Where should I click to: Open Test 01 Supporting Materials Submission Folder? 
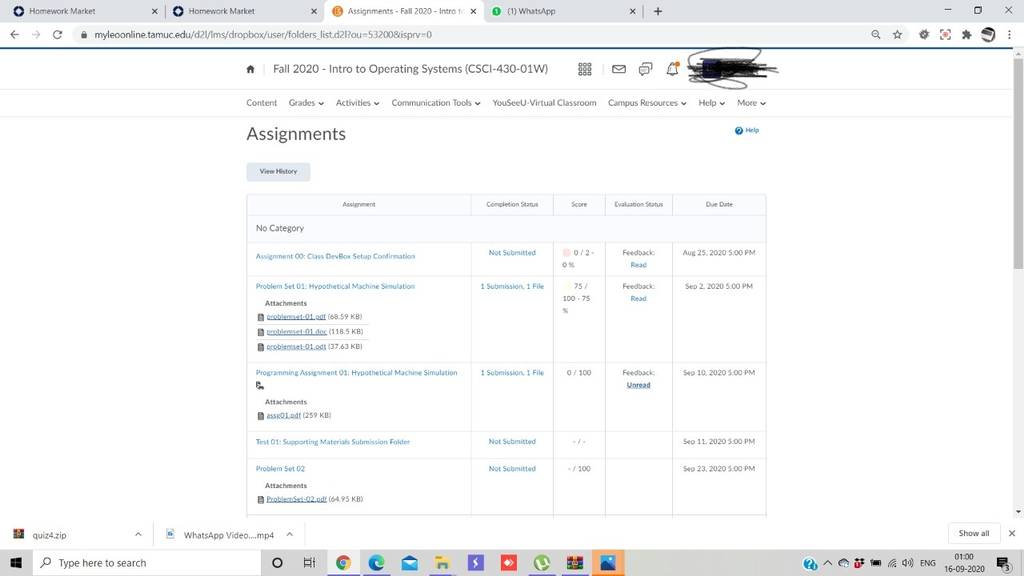click(332, 442)
